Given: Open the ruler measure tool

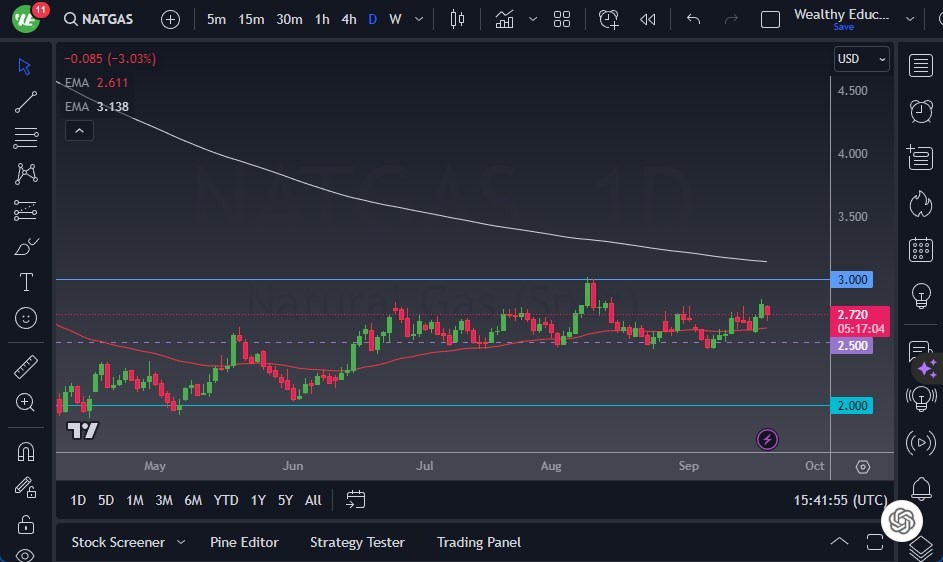Looking at the screenshot, I should (26, 367).
